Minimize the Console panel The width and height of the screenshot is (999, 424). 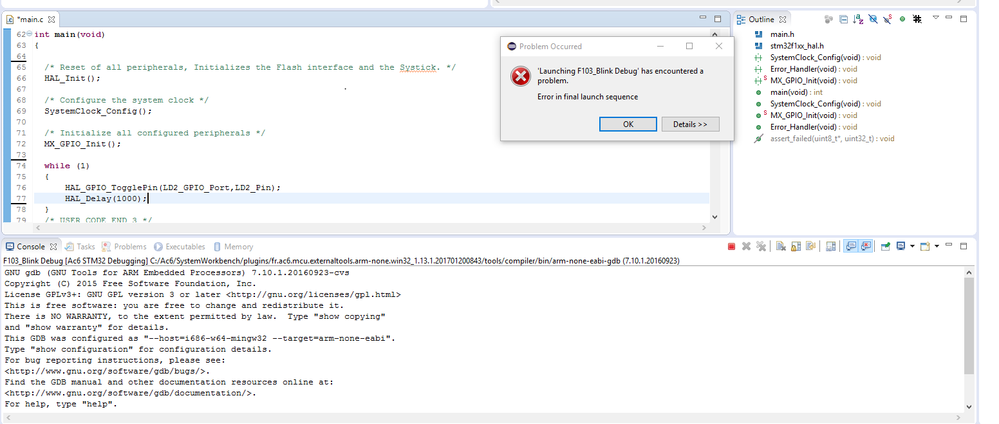coord(949,245)
